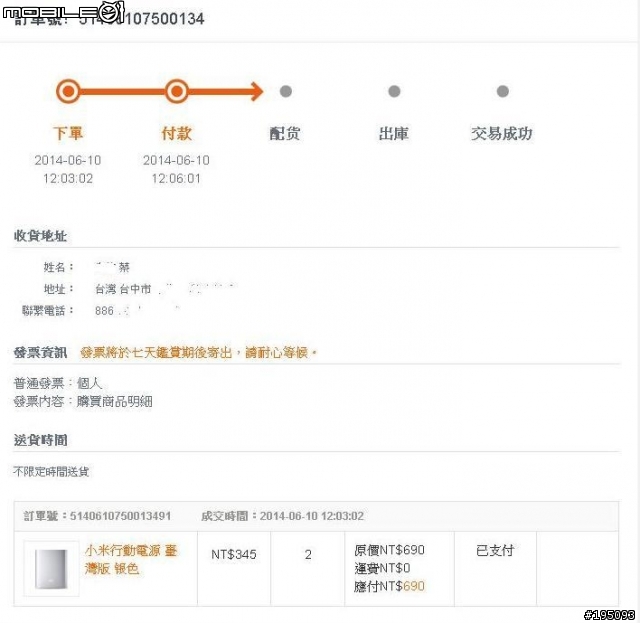Viewport: 640px width, 623px height.
Task: Click the Mobile01 logo watermark
Action: [x=63, y=13]
